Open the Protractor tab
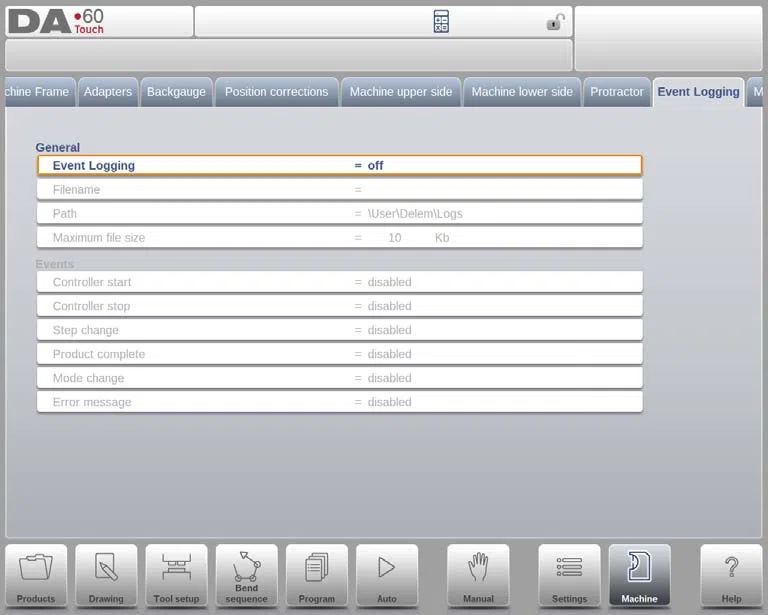 click(x=617, y=92)
